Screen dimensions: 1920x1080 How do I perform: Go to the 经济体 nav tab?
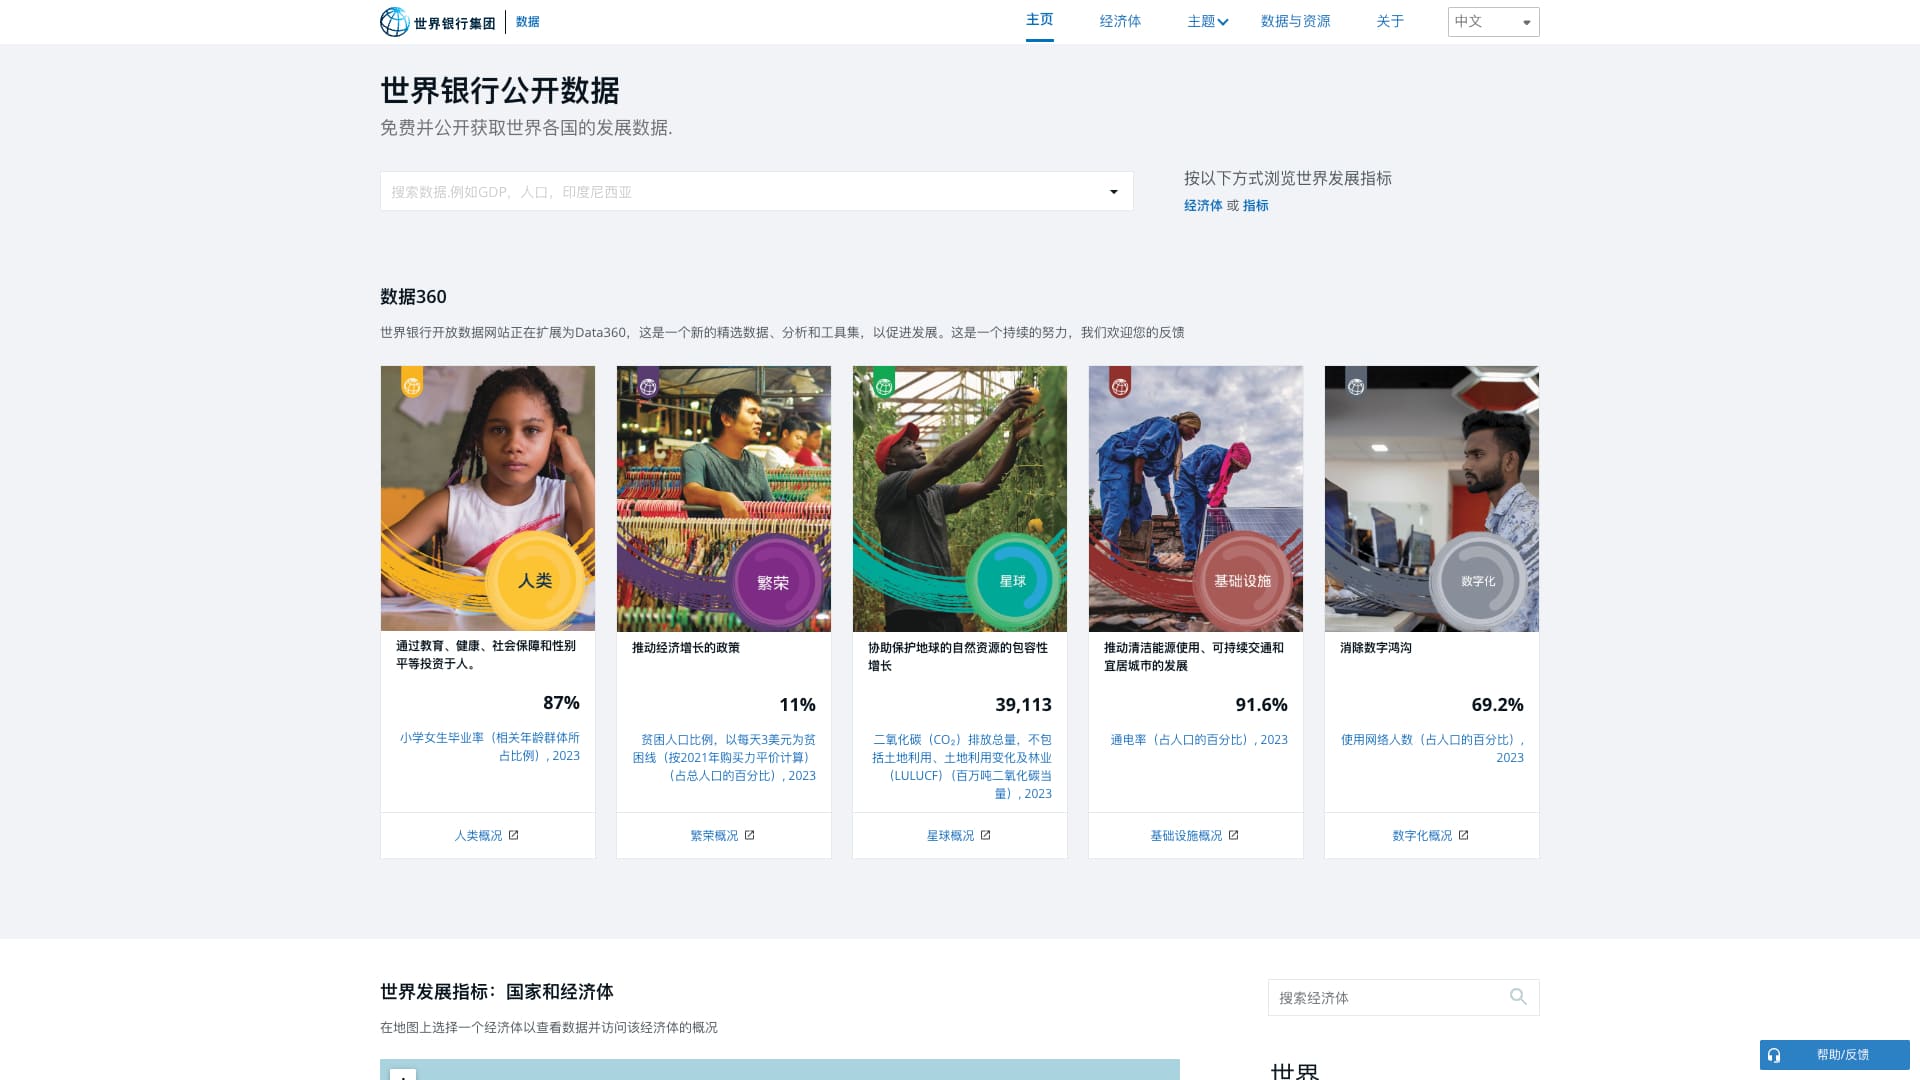pyautogui.click(x=1120, y=21)
